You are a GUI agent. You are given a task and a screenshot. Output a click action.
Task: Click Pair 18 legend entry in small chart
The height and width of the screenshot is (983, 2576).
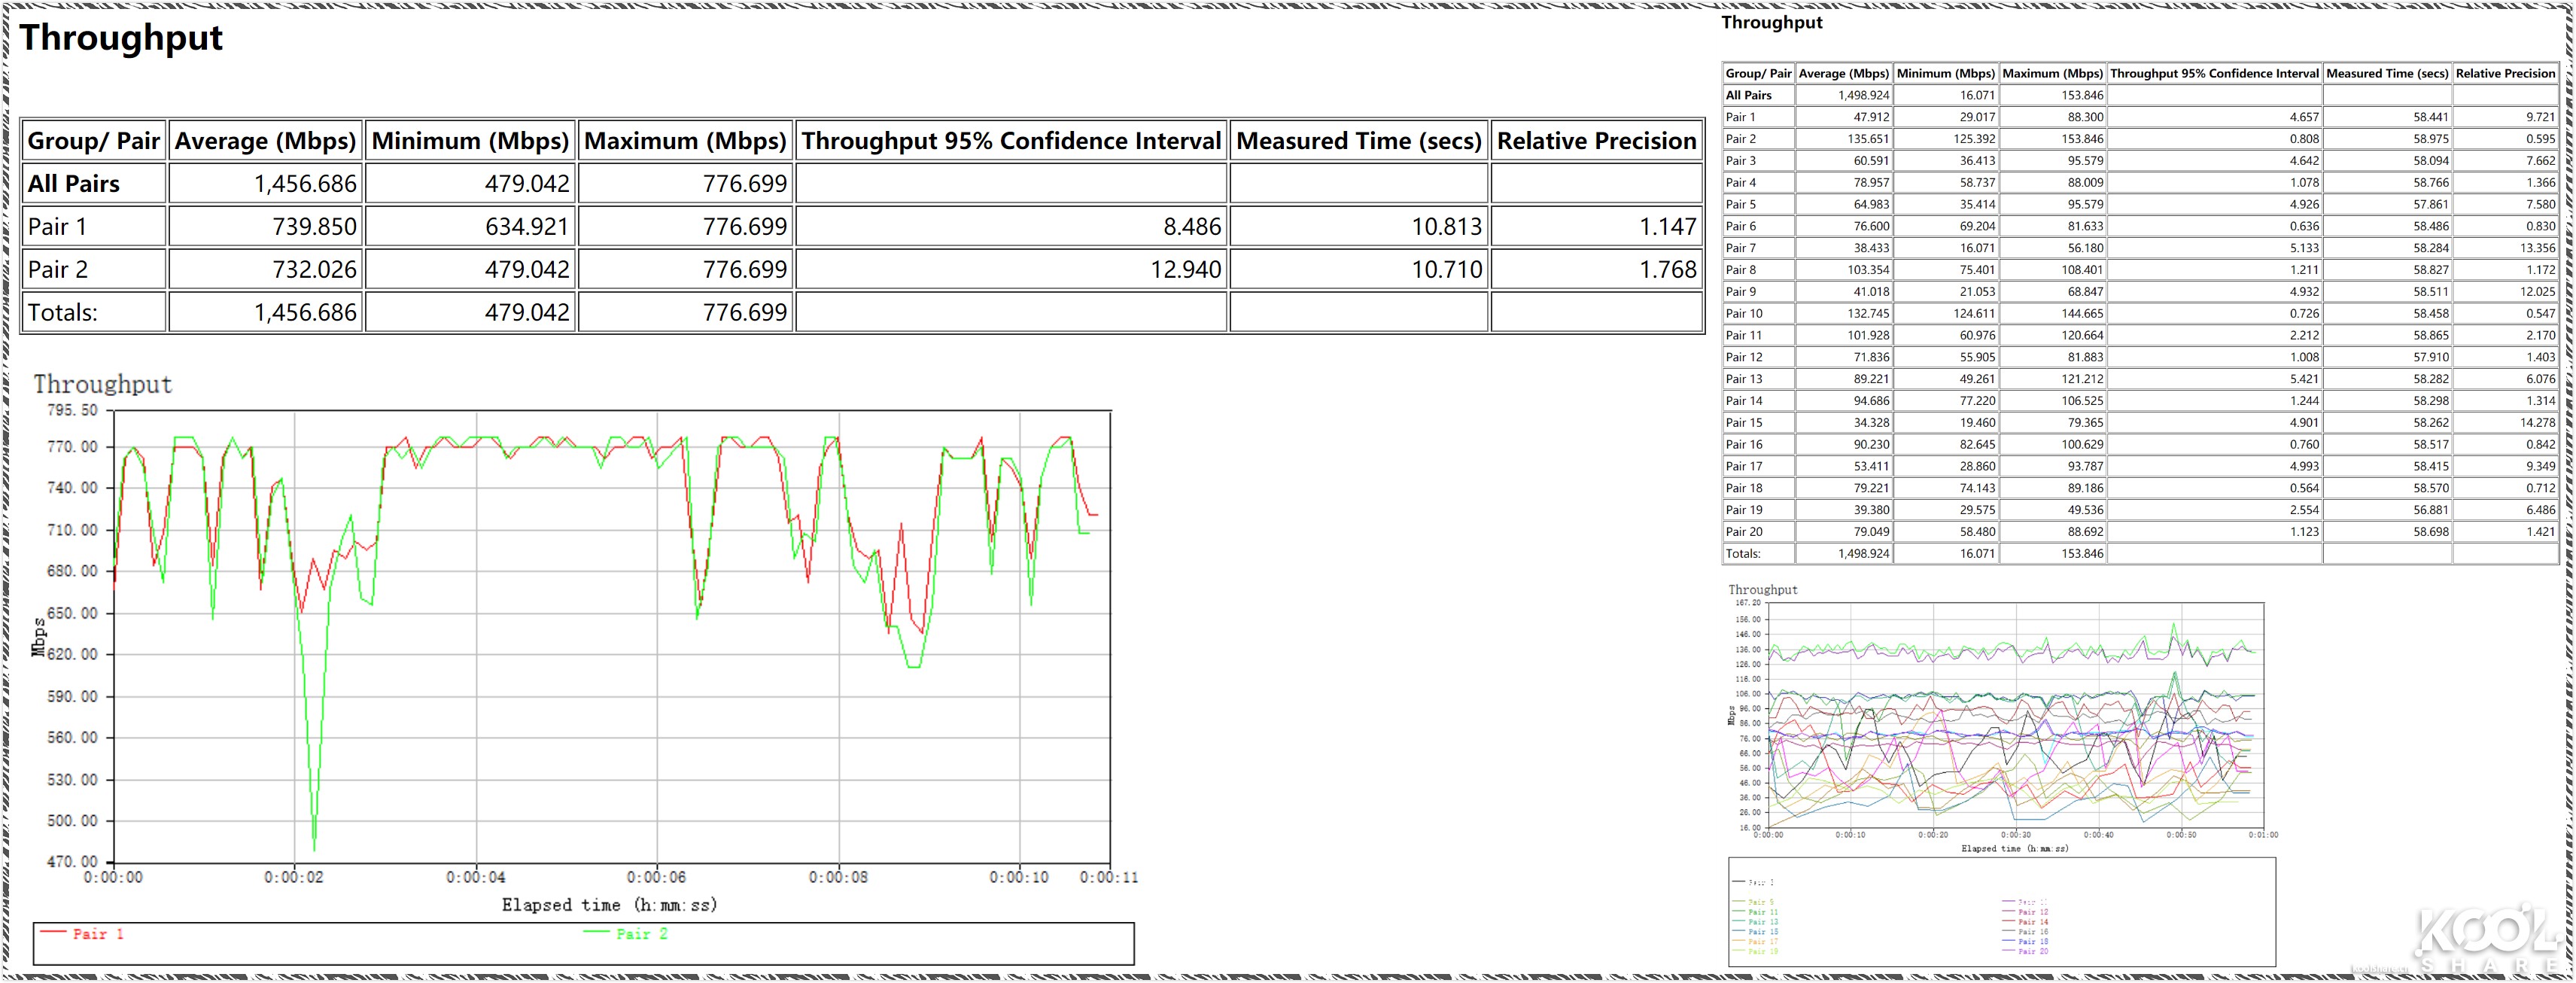coord(2033,942)
